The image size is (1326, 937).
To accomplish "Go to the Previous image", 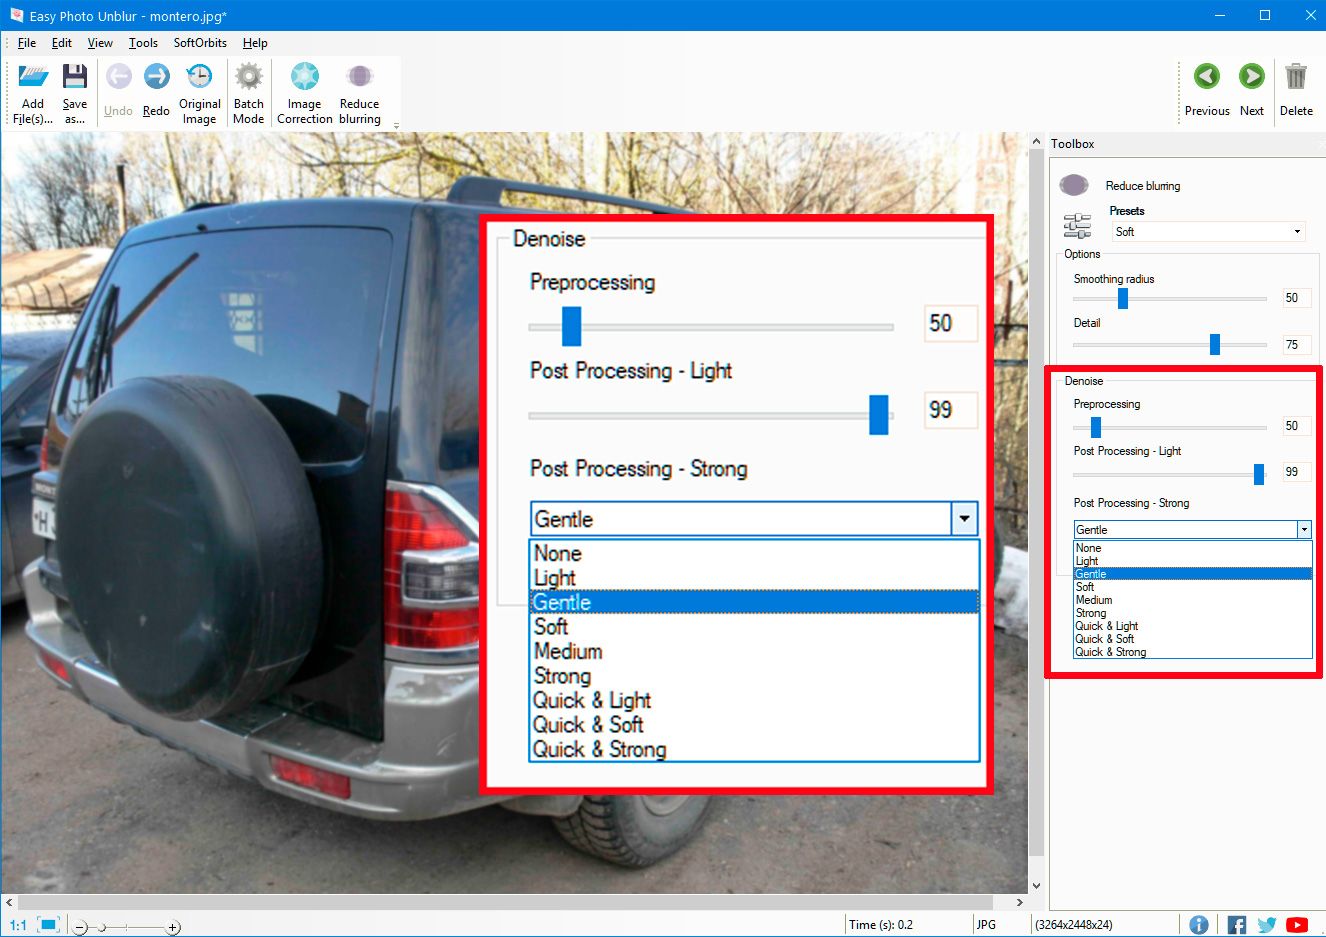I will point(1207,78).
